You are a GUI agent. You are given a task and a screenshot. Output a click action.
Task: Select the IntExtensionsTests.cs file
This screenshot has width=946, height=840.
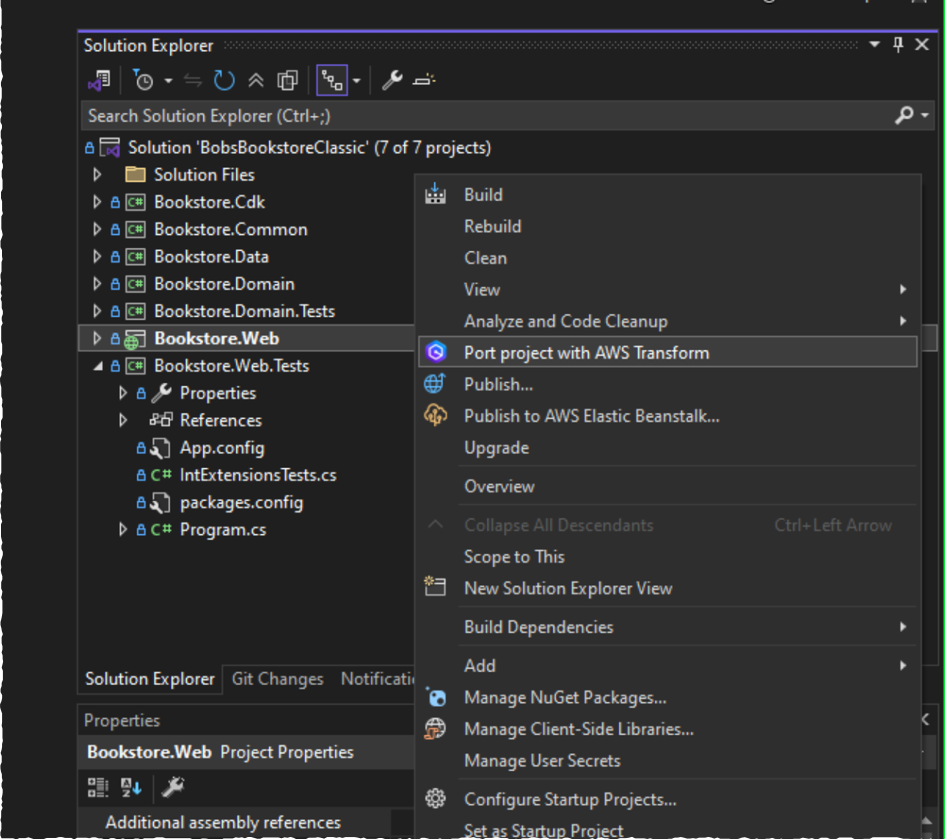(x=257, y=475)
